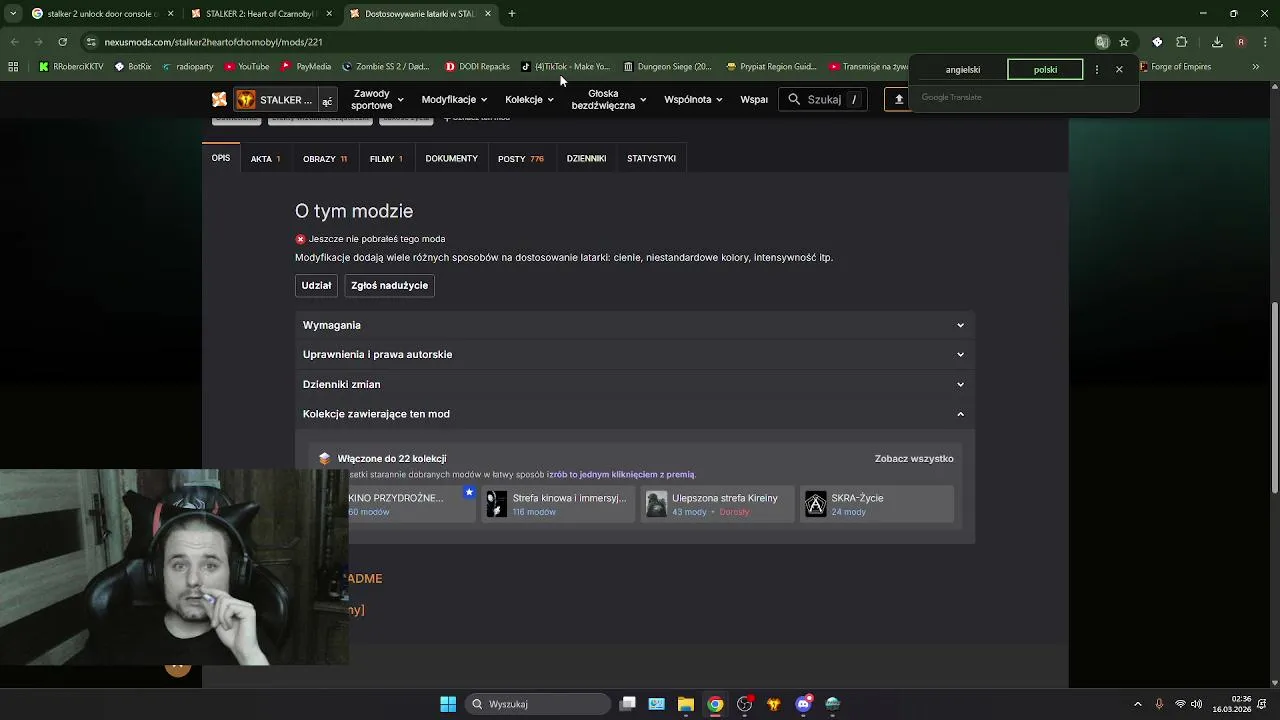Select polski in Google Translate popup
The image size is (1280, 720).
point(1045,69)
